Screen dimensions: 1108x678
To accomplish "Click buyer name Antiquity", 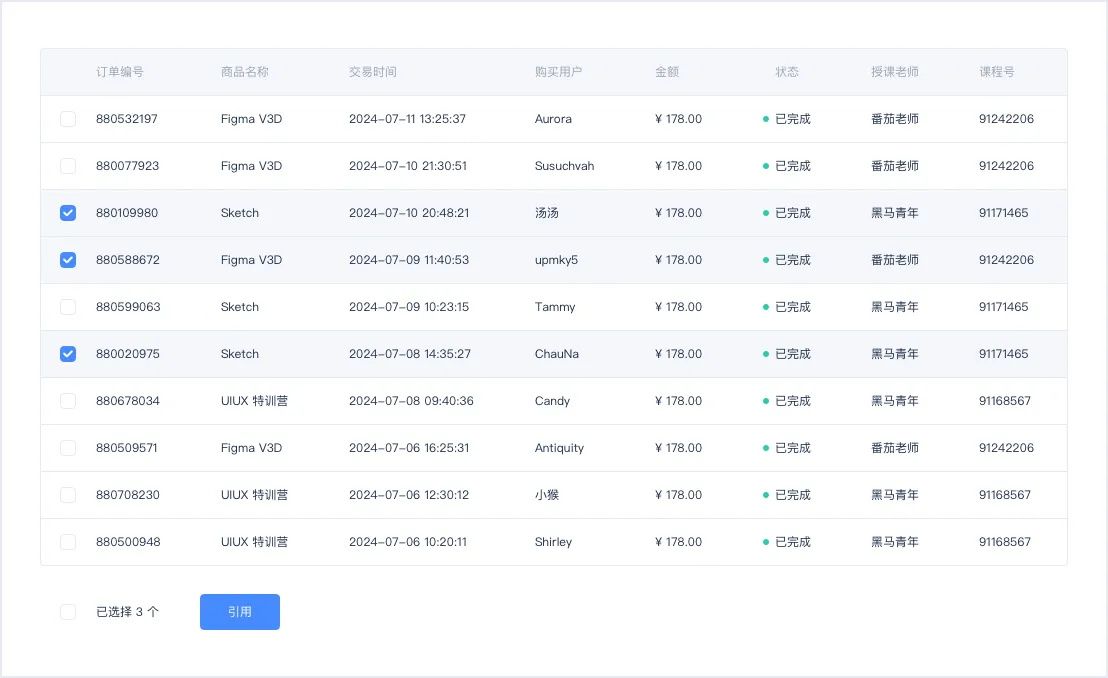I will click(559, 448).
